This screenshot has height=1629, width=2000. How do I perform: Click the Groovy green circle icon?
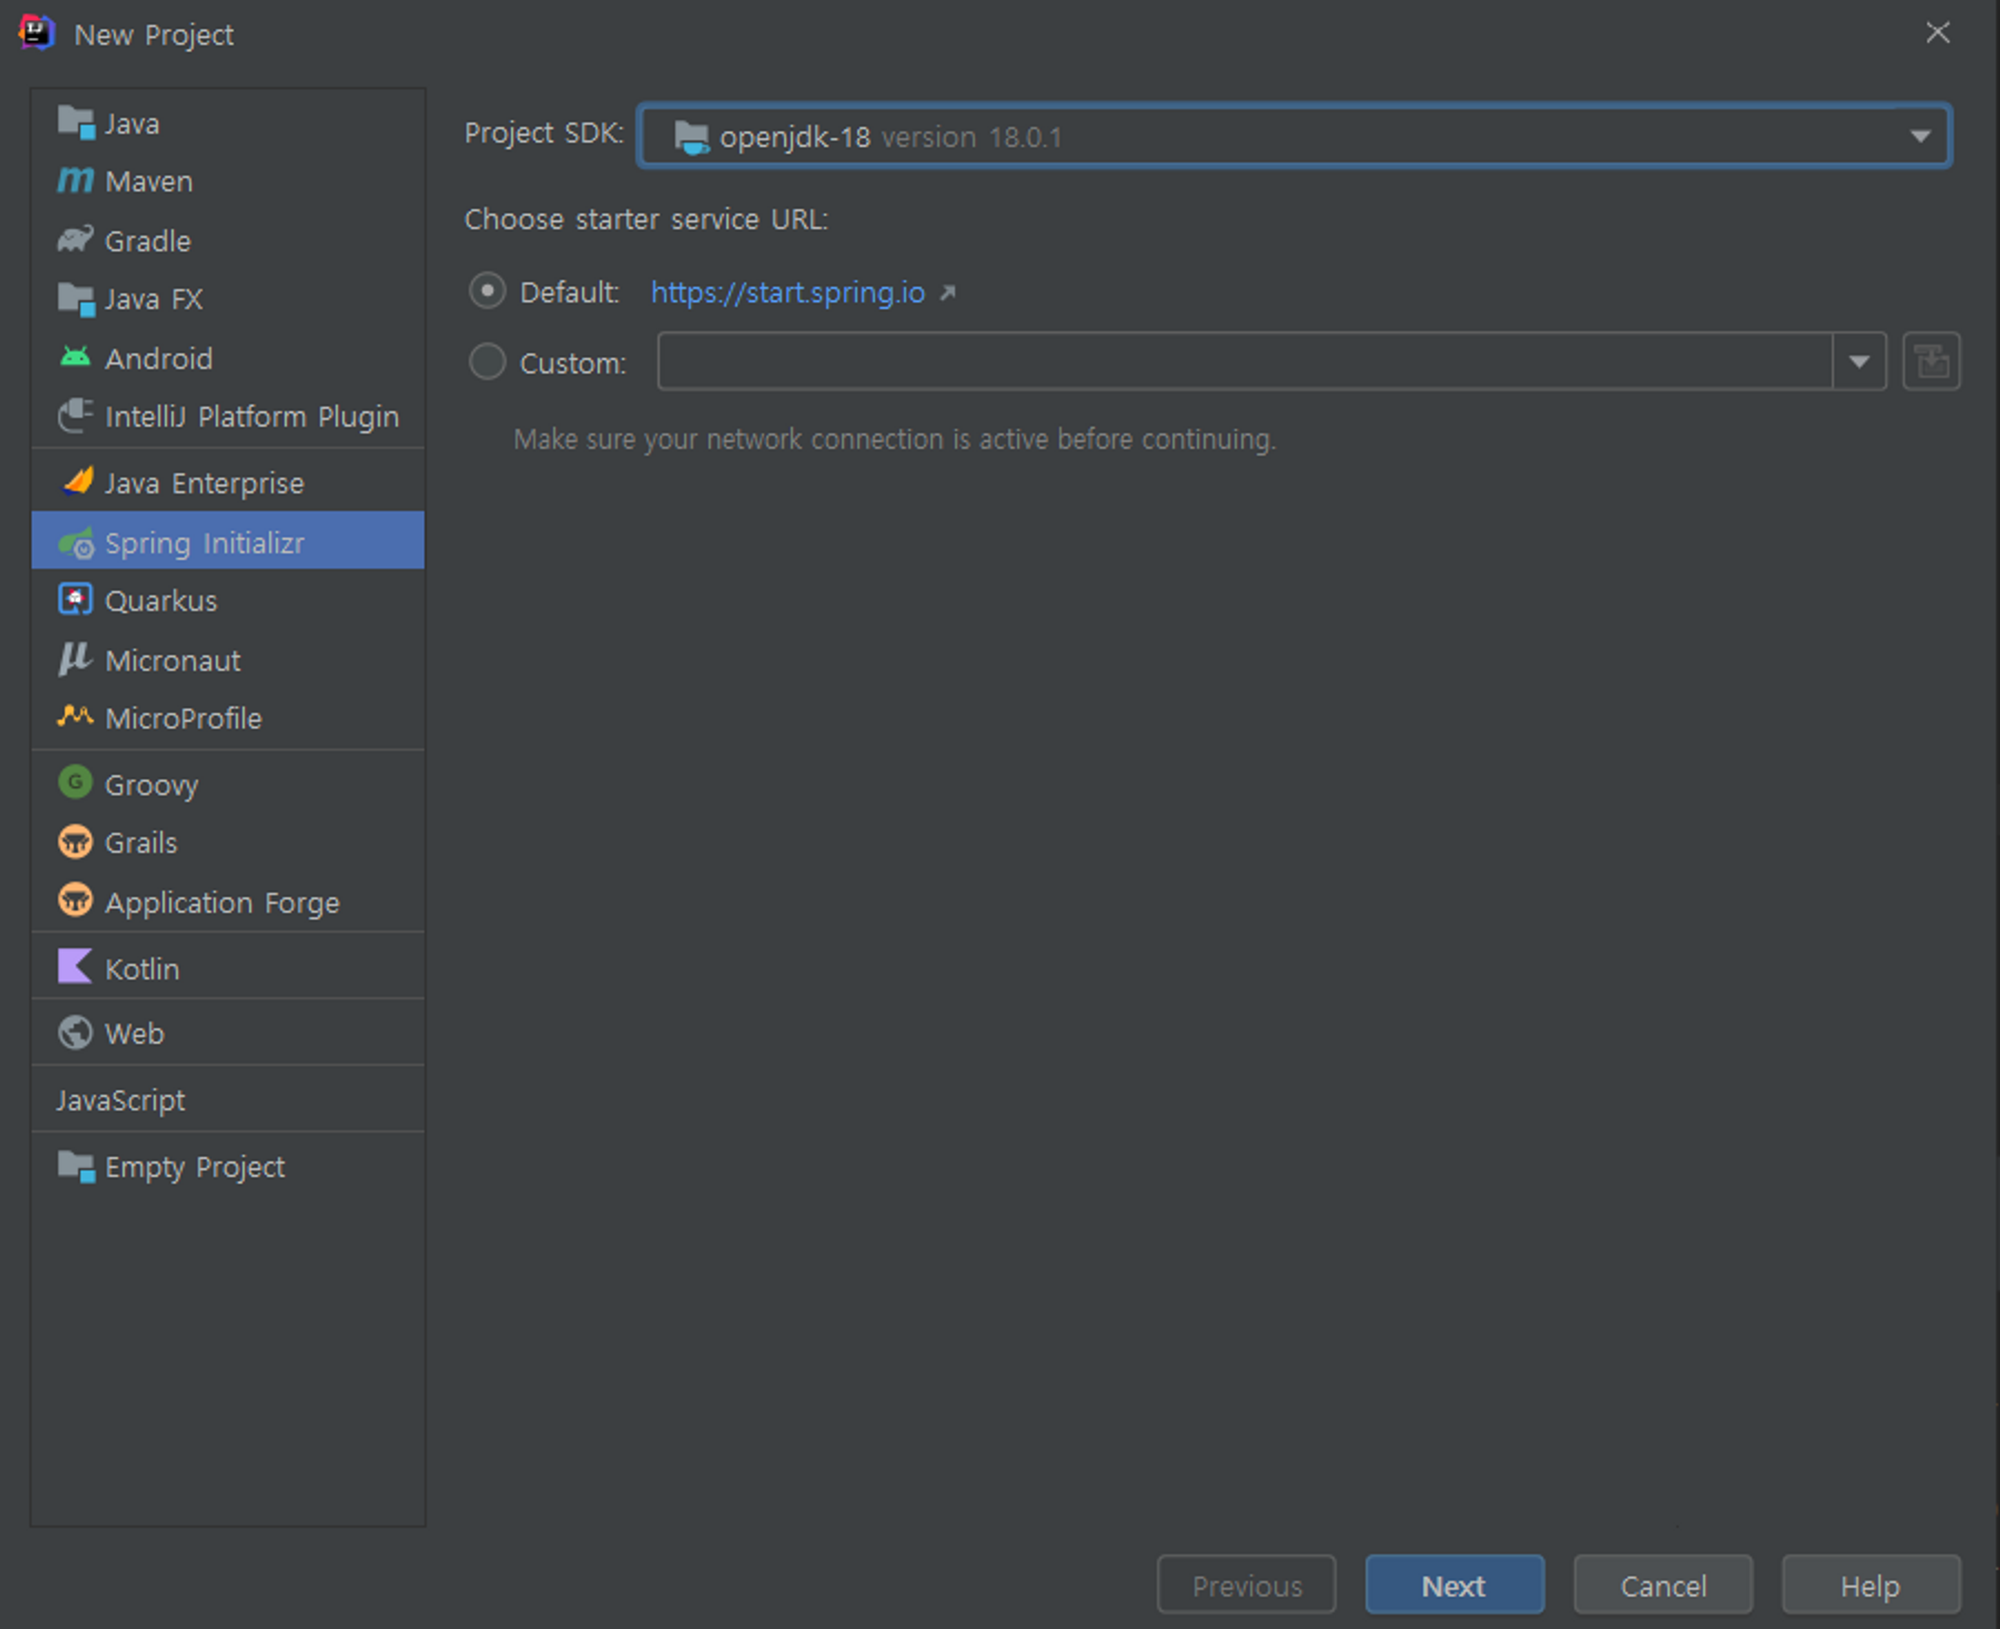(75, 783)
